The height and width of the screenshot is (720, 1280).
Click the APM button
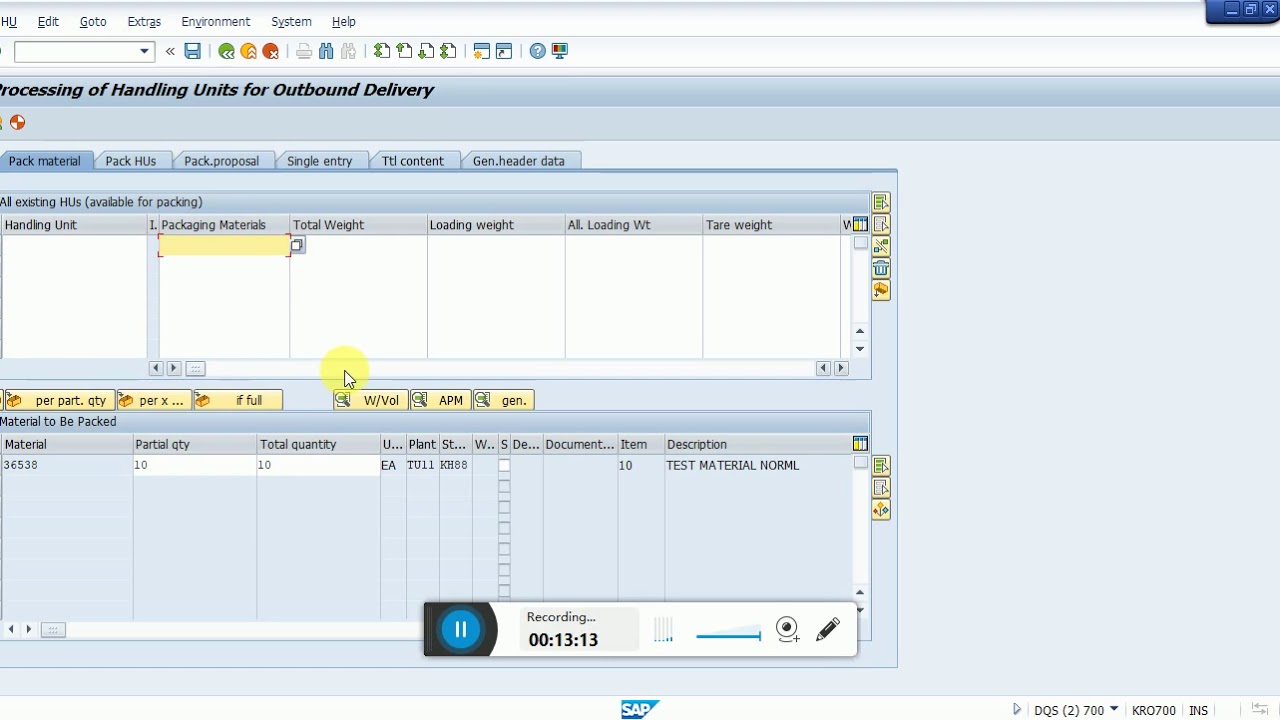(x=441, y=400)
